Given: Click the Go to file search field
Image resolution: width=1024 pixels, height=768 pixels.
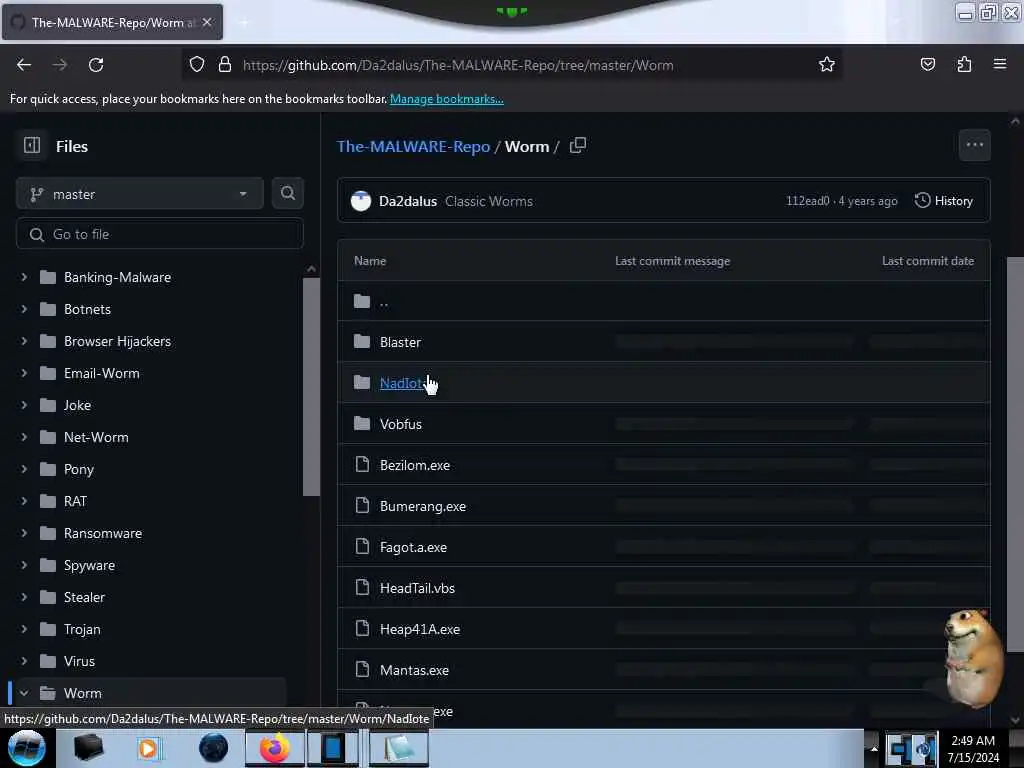Looking at the screenshot, I should tap(160, 234).
